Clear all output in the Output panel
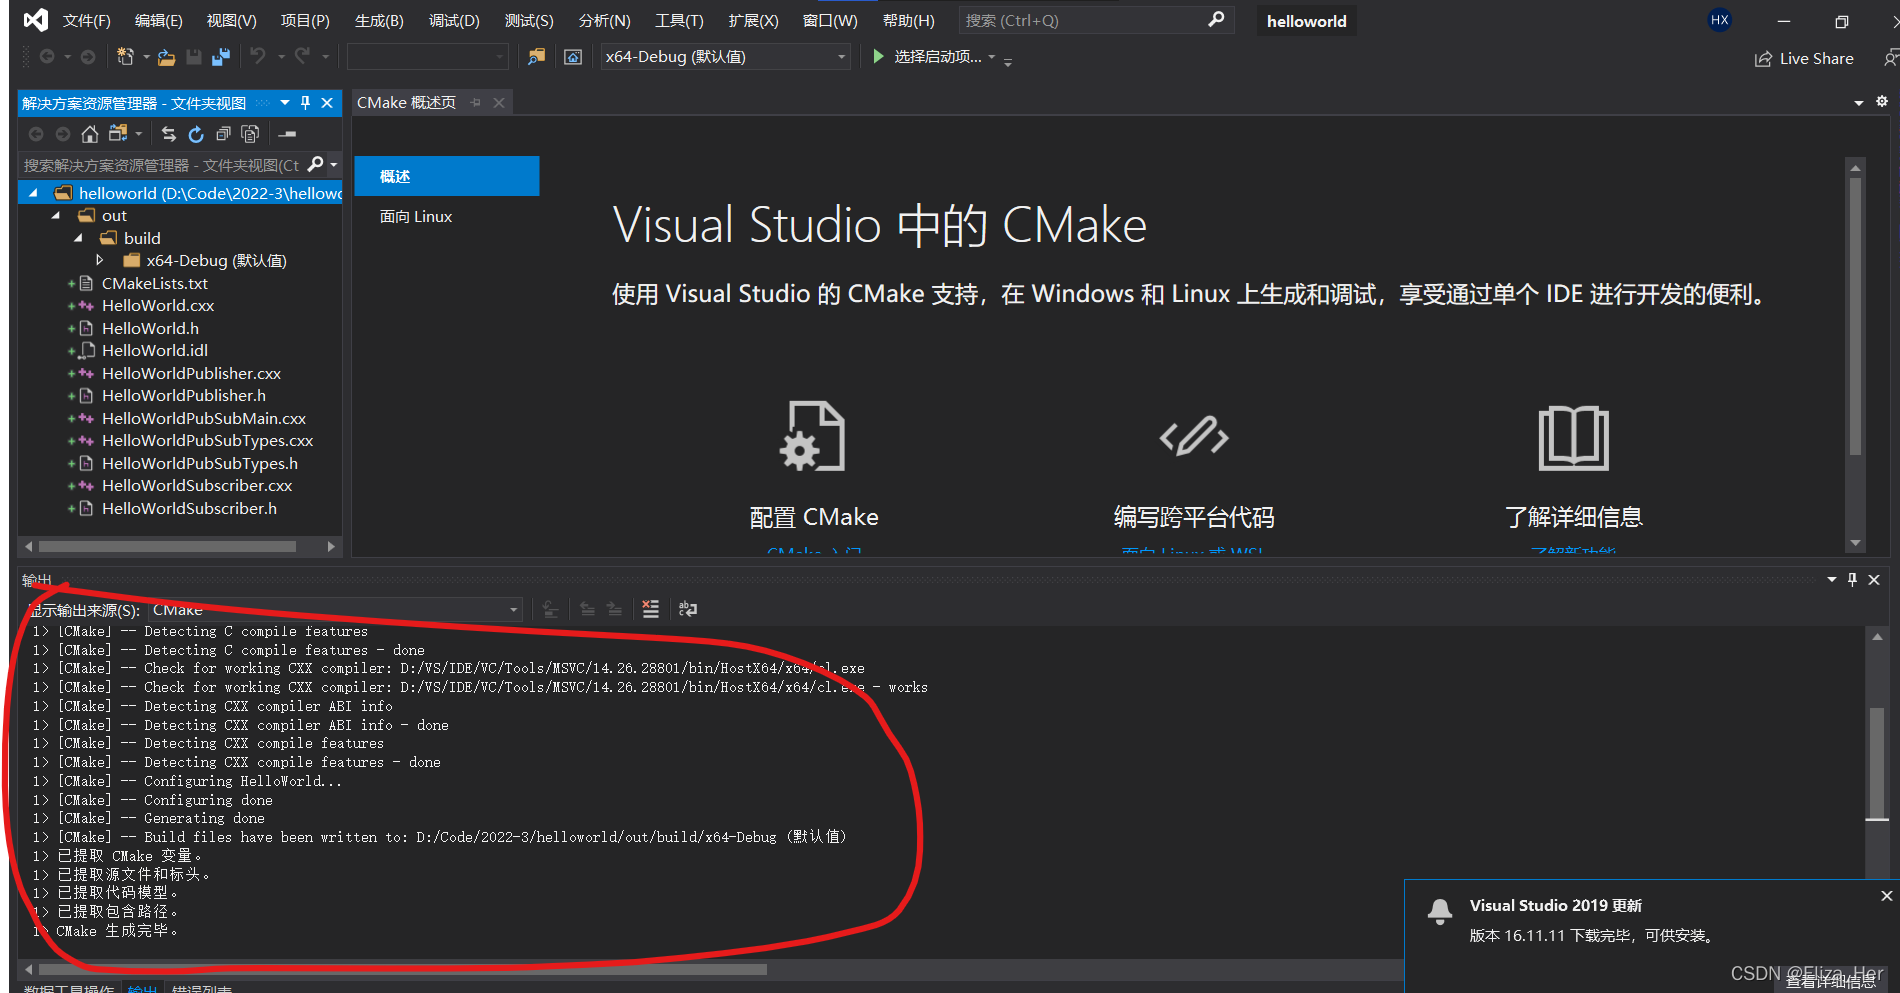Screen dimensions: 1900x993 point(651,609)
